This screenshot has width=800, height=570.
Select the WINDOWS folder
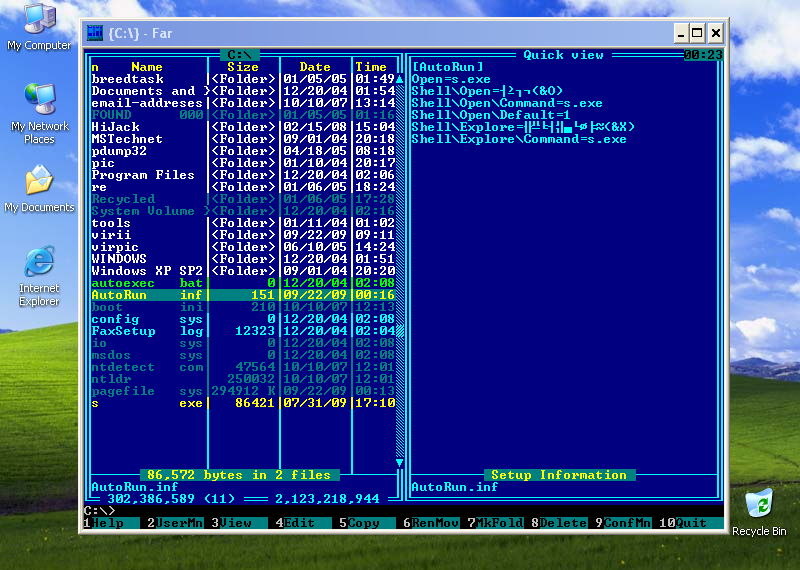point(243,259)
